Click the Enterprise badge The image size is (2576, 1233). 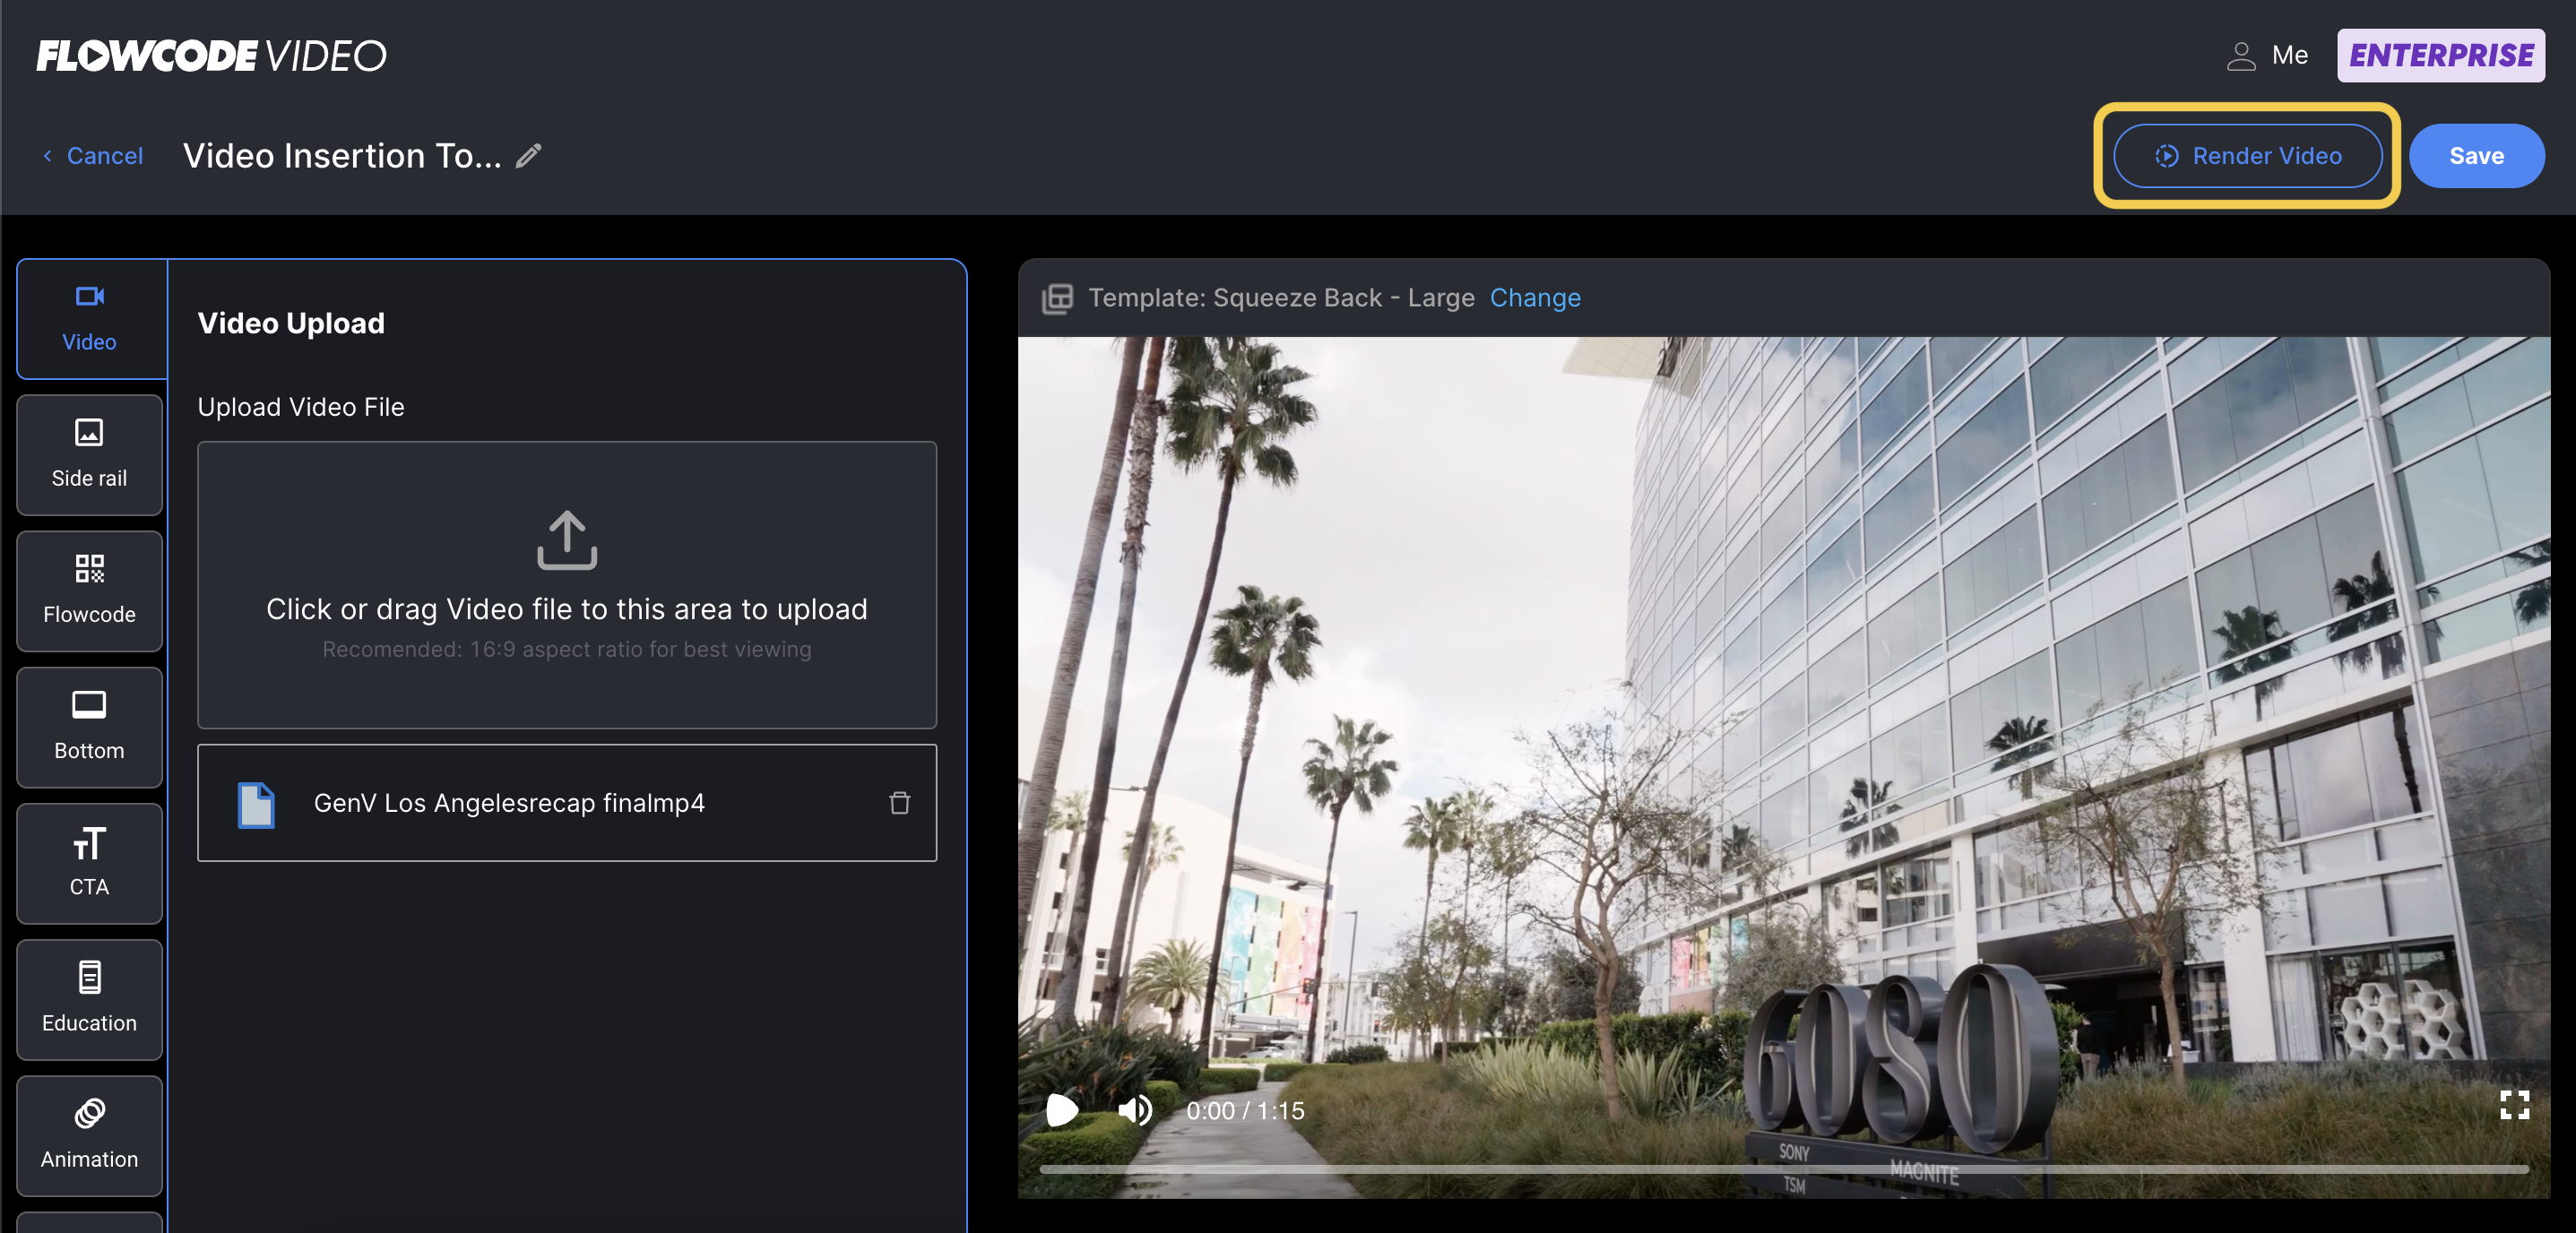(x=2440, y=55)
